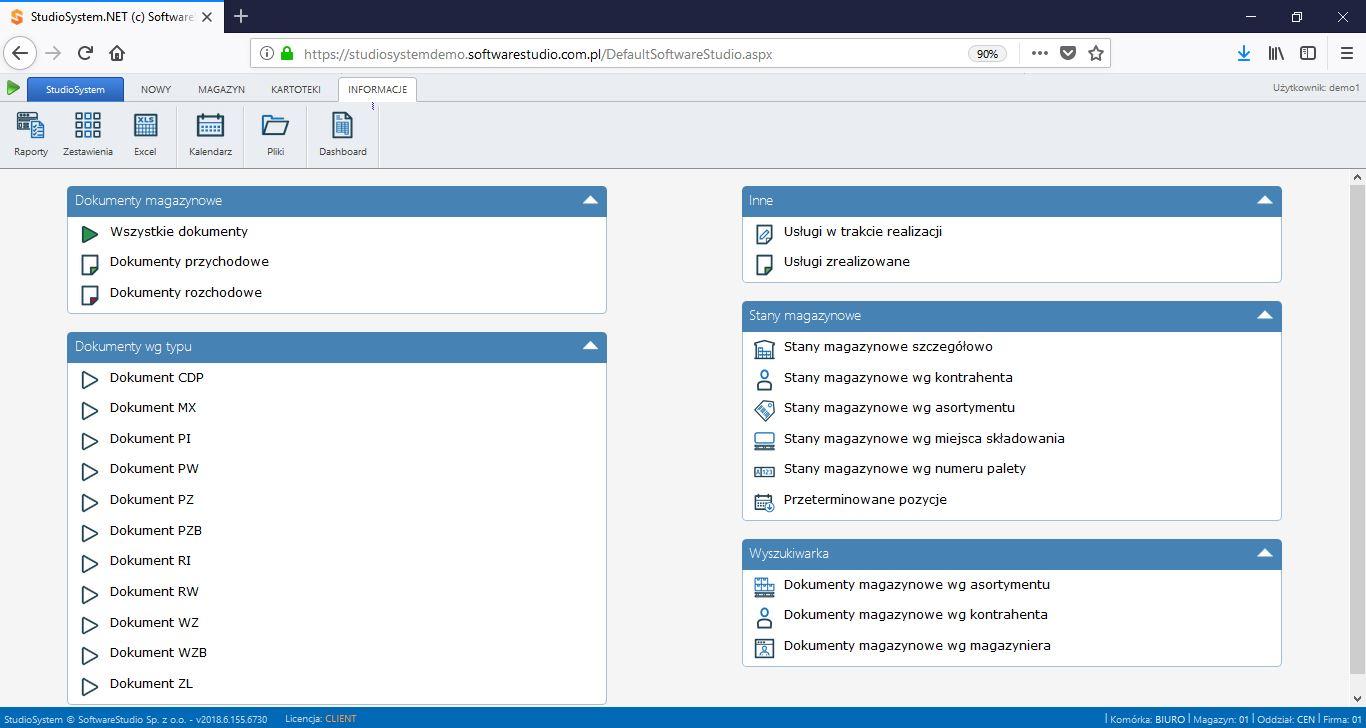The height and width of the screenshot is (728, 1366).
Task: Click icon for Dokumenty wg magazyniera
Action: point(764,648)
